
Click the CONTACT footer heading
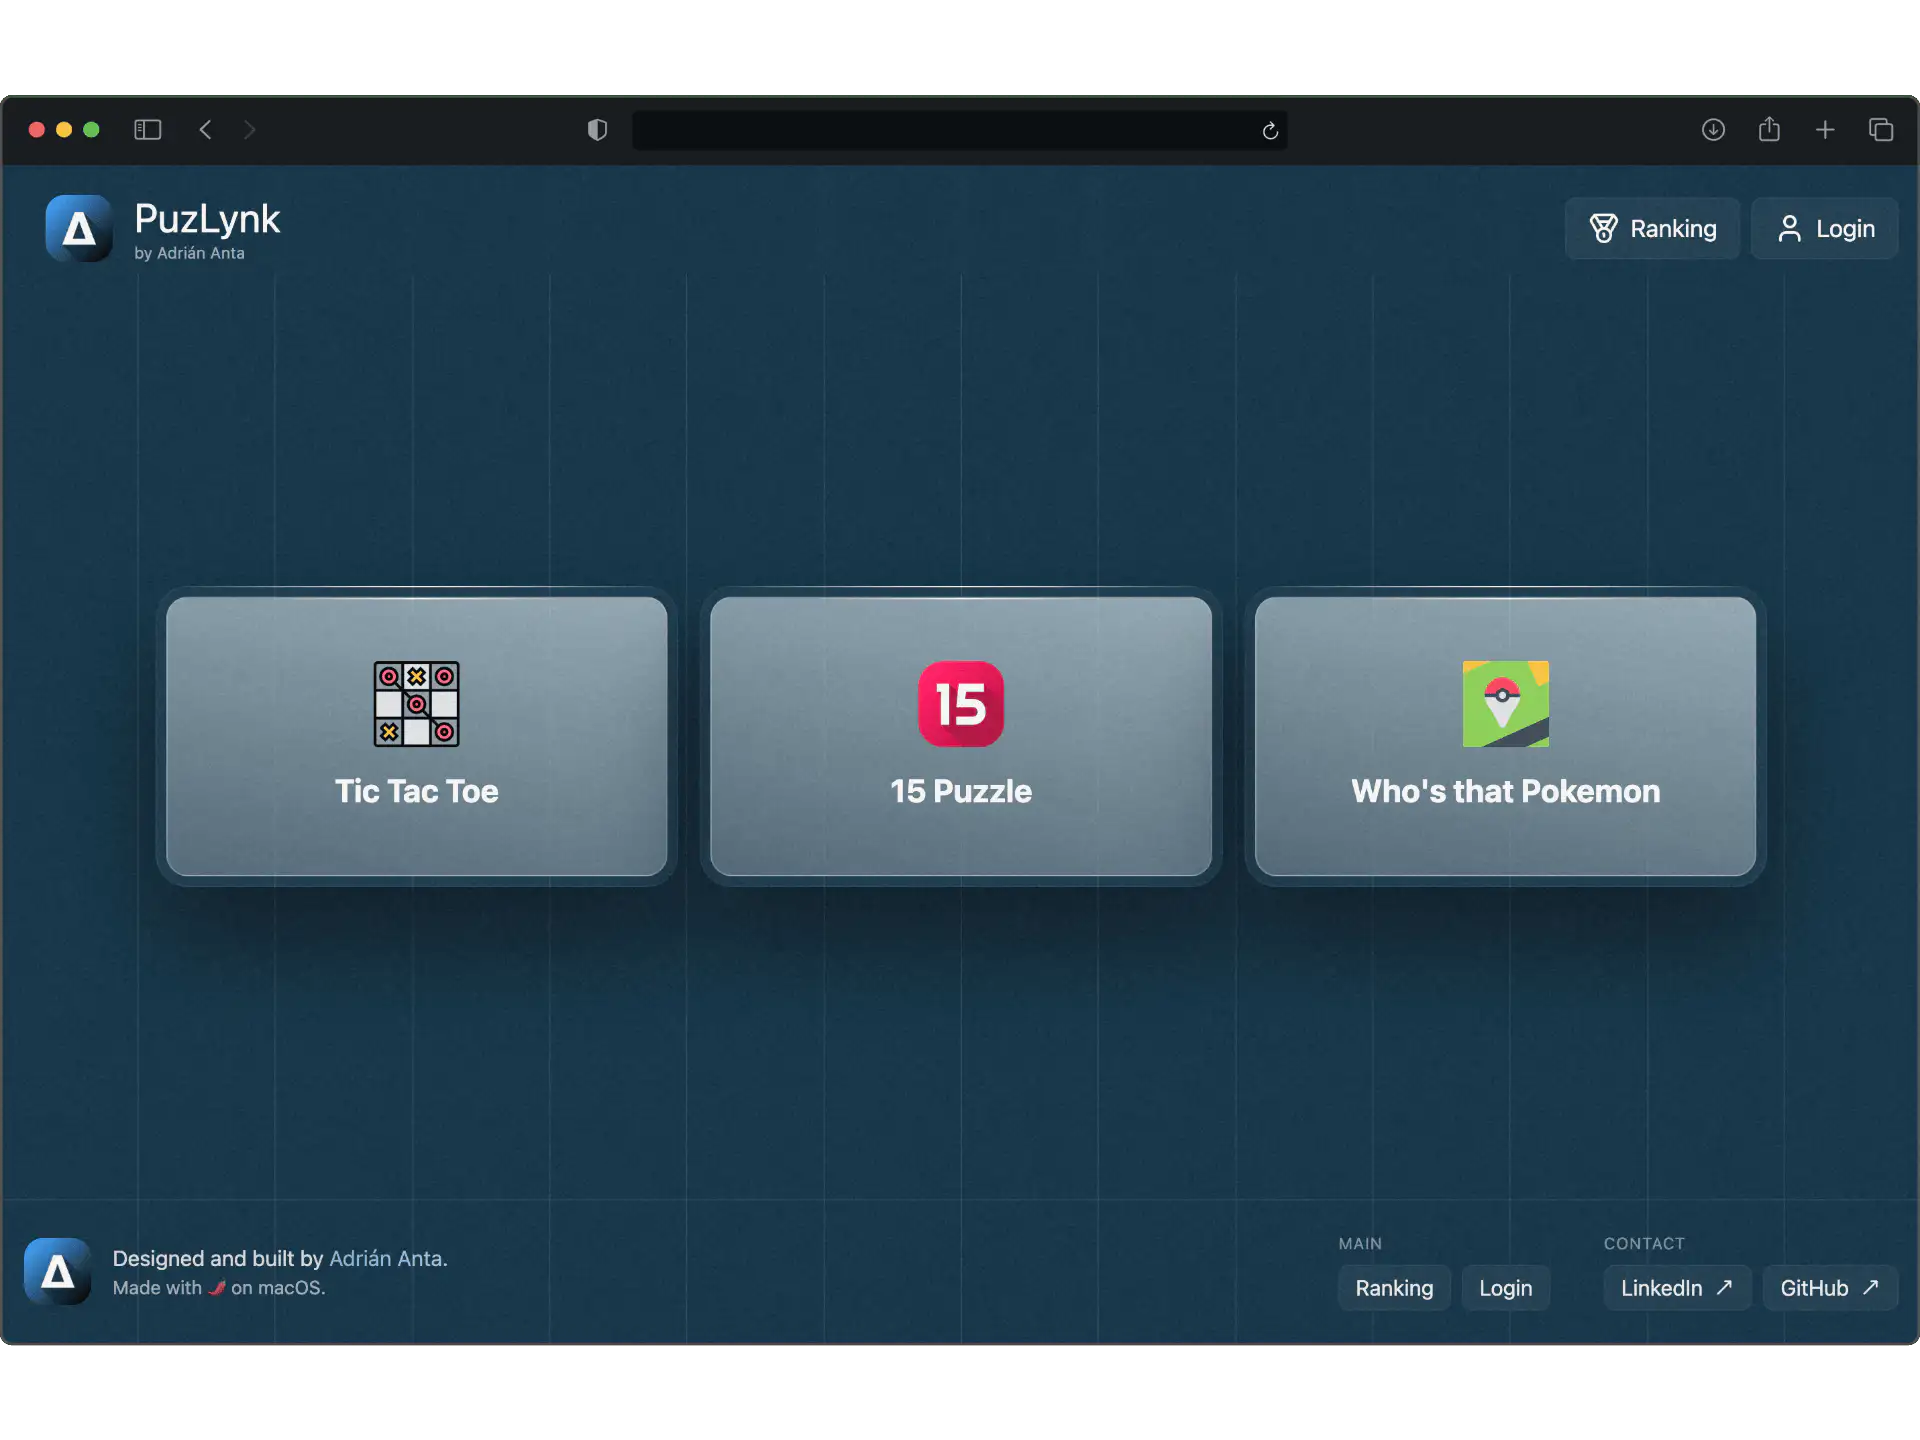tap(1644, 1244)
